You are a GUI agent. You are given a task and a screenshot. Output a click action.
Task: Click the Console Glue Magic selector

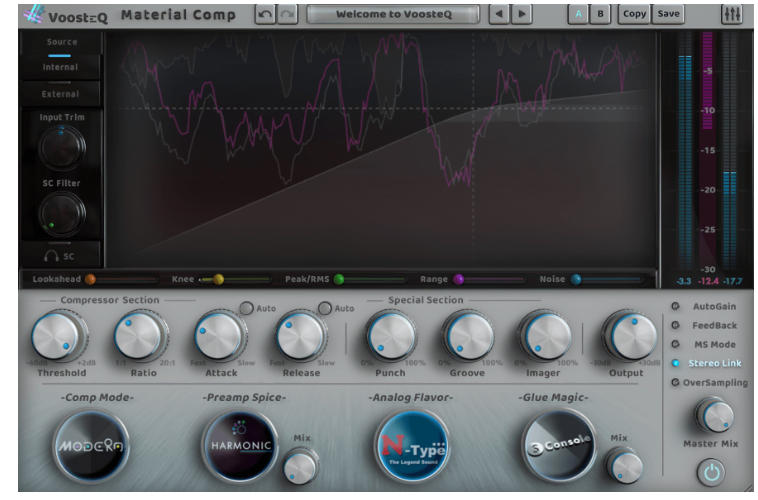point(559,446)
